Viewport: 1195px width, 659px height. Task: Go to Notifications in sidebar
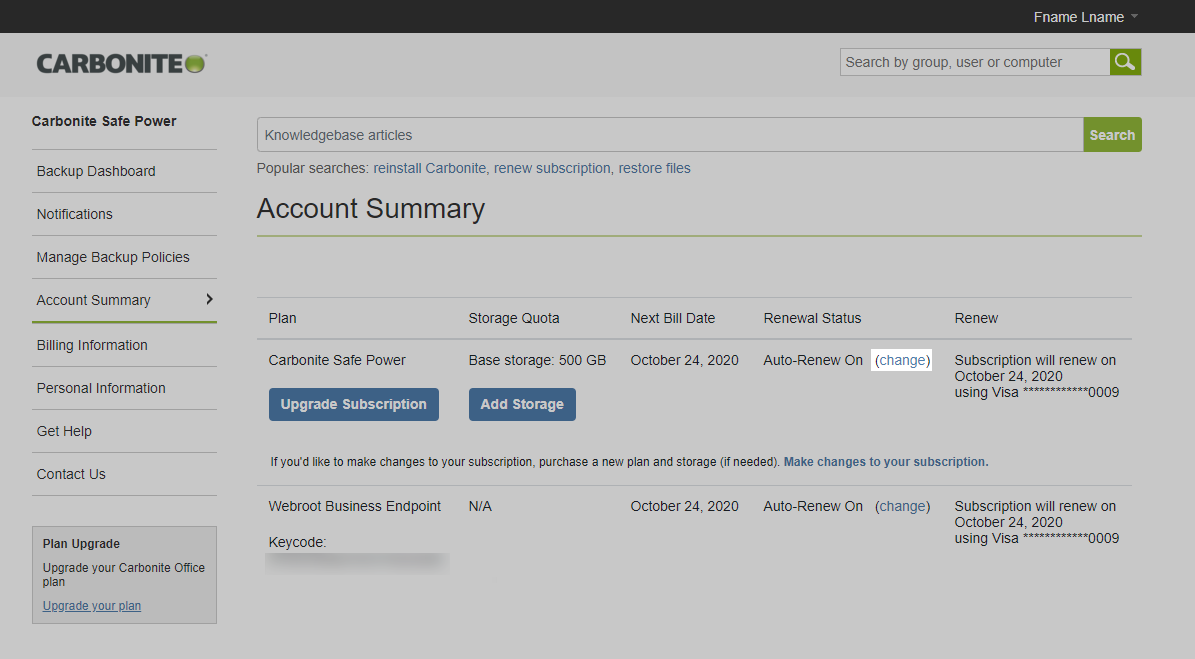[75, 214]
